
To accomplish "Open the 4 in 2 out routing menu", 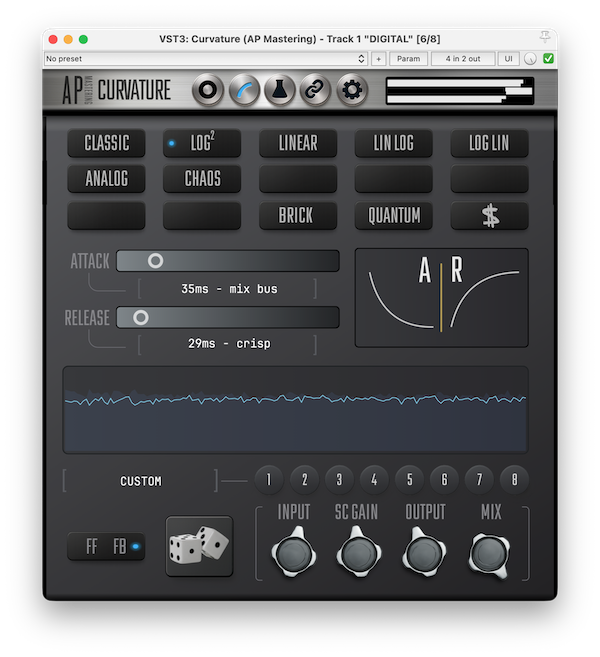I will [x=463, y=59].
